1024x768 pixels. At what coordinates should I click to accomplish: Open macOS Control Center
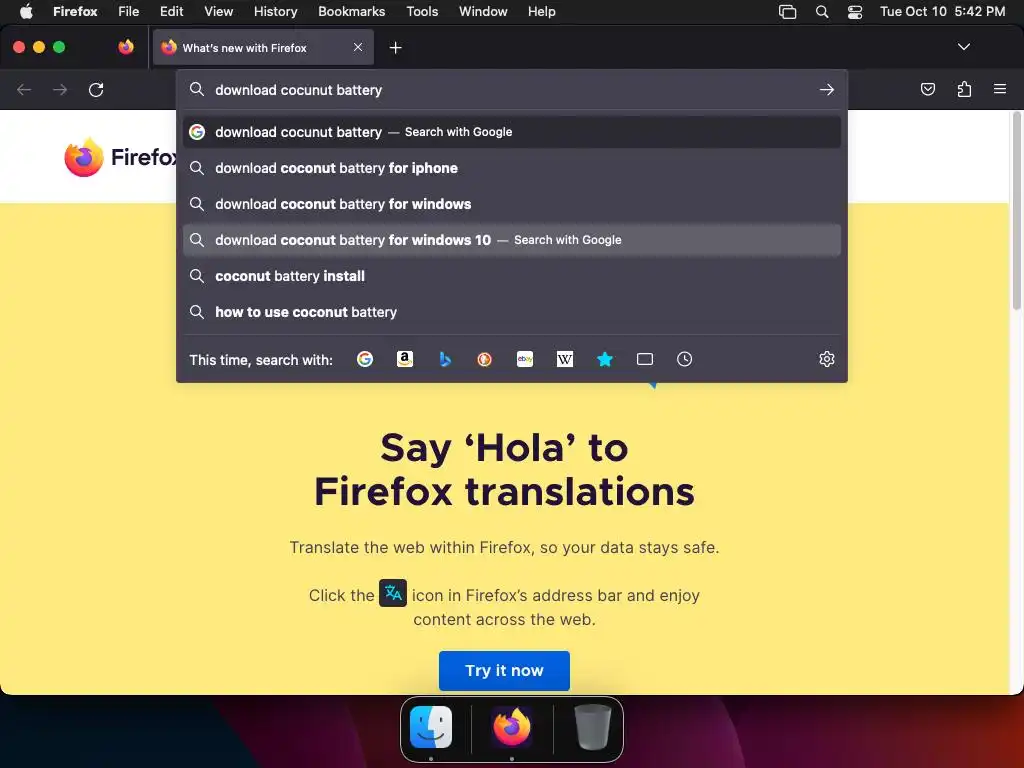[x=855, y=12]
